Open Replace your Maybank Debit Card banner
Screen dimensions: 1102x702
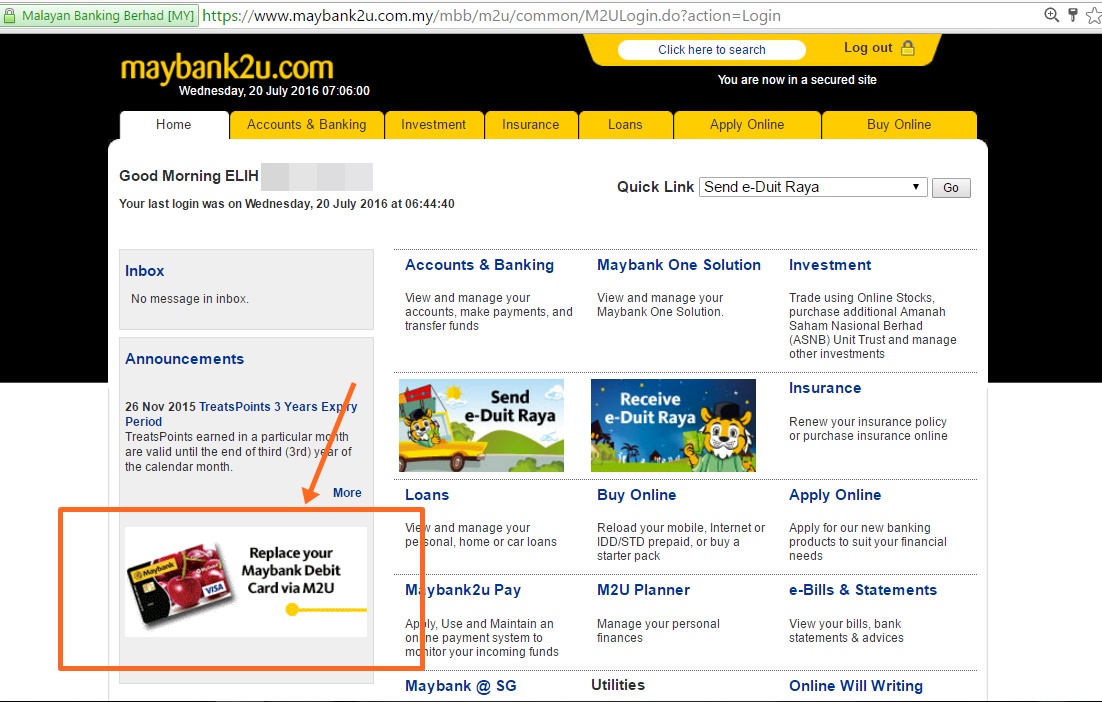(246, 582)
